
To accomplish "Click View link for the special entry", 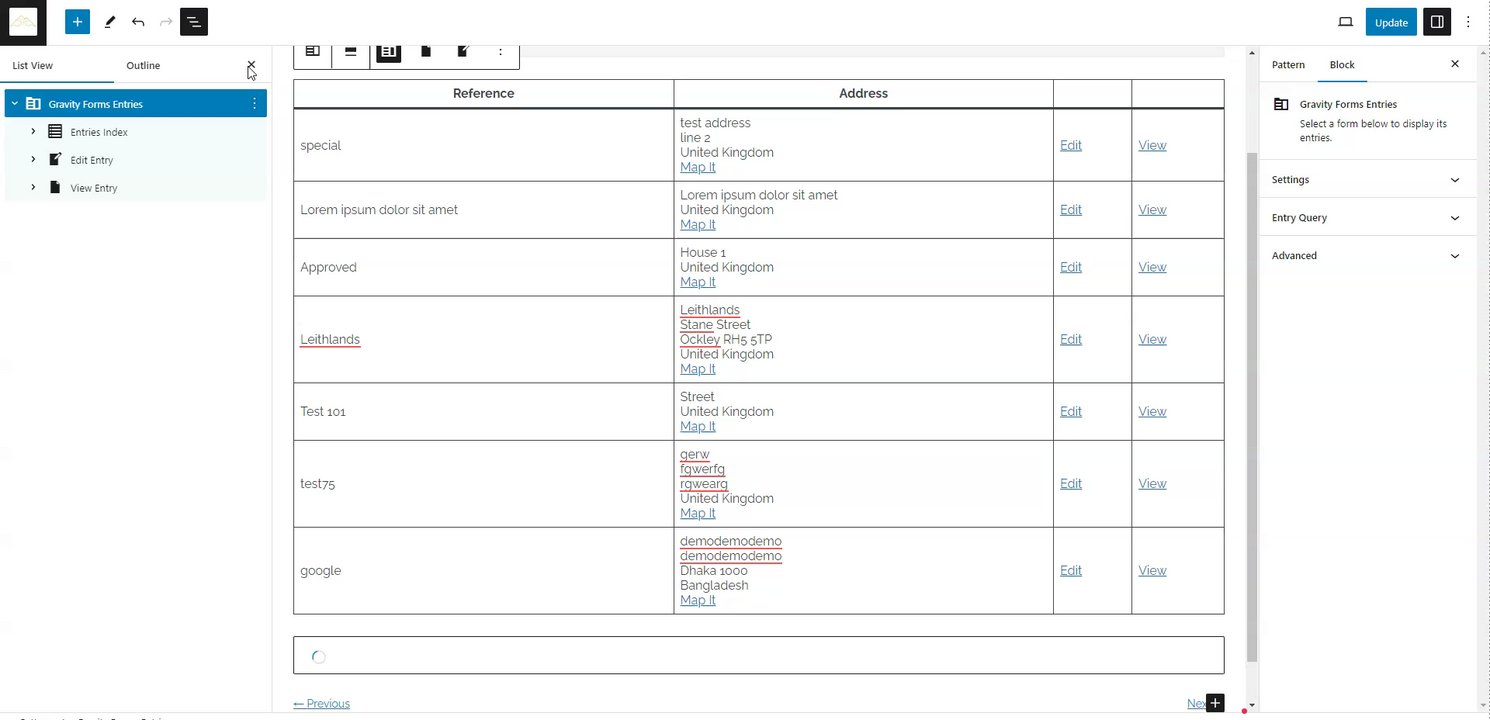I will 1152,145.
